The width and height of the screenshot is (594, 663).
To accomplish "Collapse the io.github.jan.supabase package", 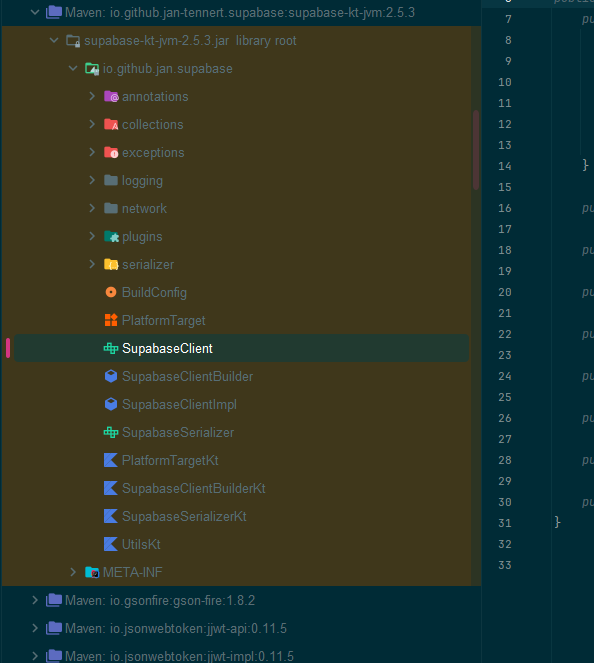I will point(73,68).
